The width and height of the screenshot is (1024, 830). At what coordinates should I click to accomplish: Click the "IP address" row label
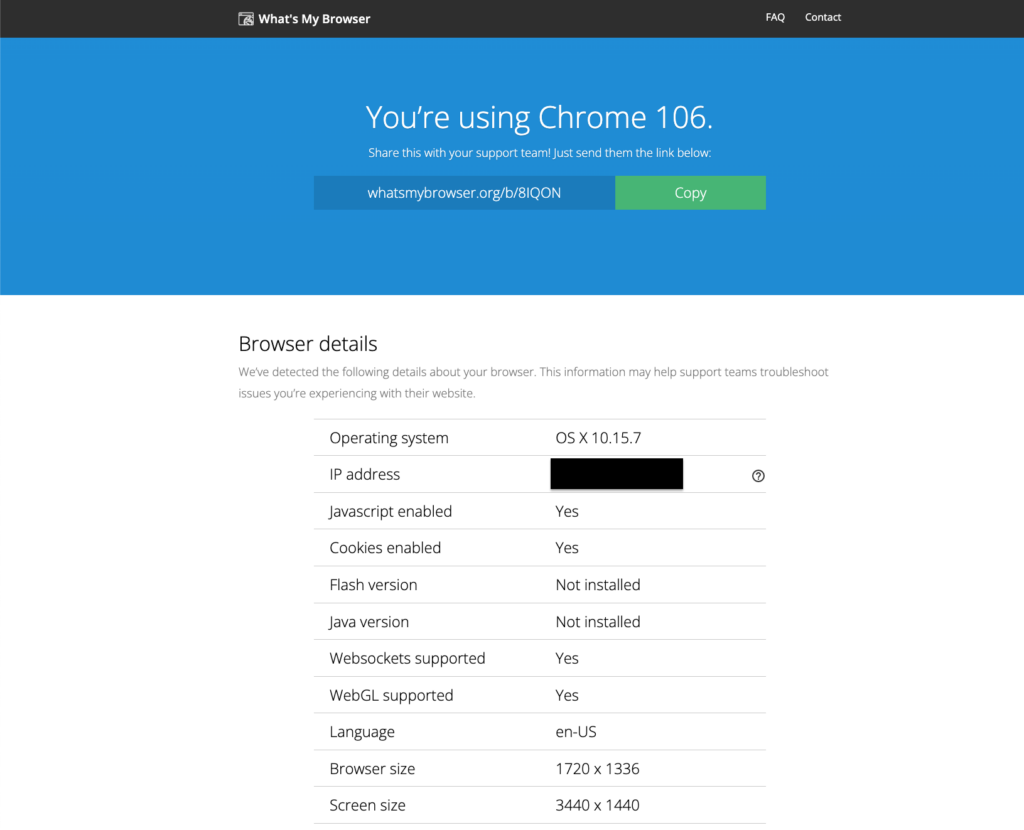(x=364, y=475)
